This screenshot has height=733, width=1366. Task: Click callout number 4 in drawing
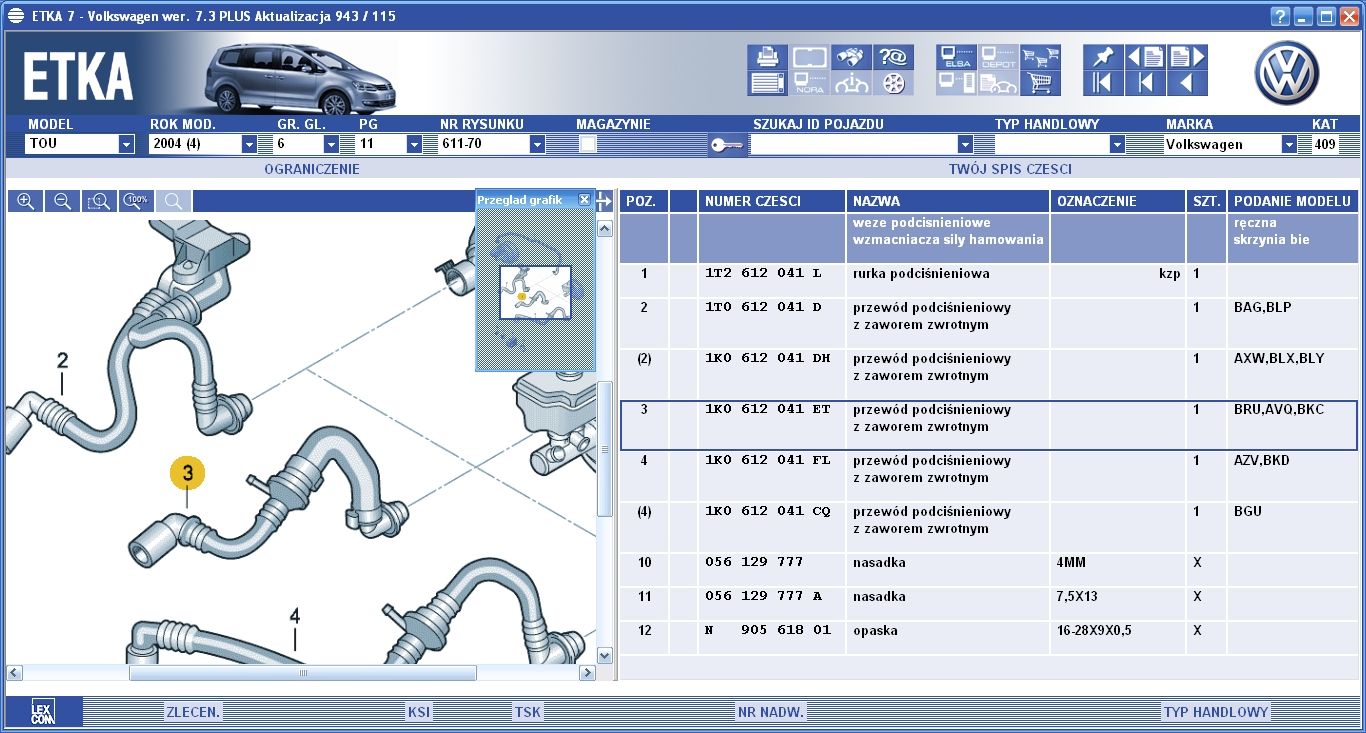point(295,616)
